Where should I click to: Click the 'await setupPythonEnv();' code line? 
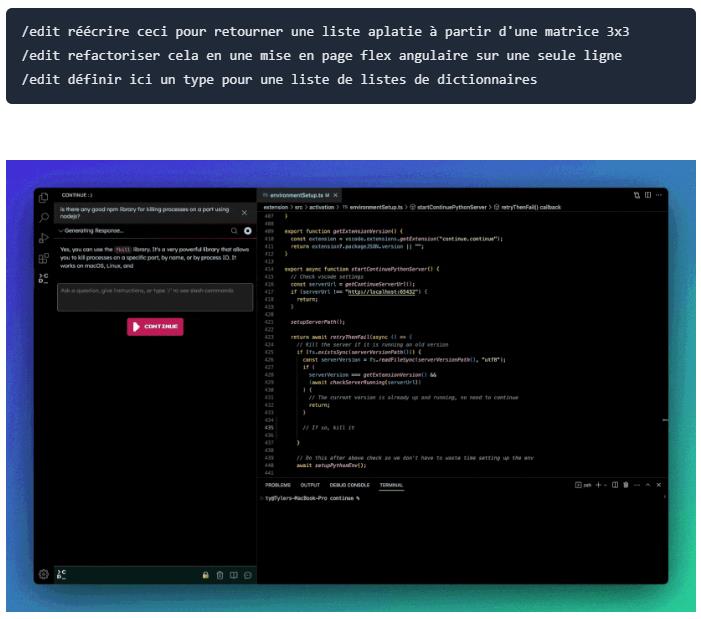[331, 466]
